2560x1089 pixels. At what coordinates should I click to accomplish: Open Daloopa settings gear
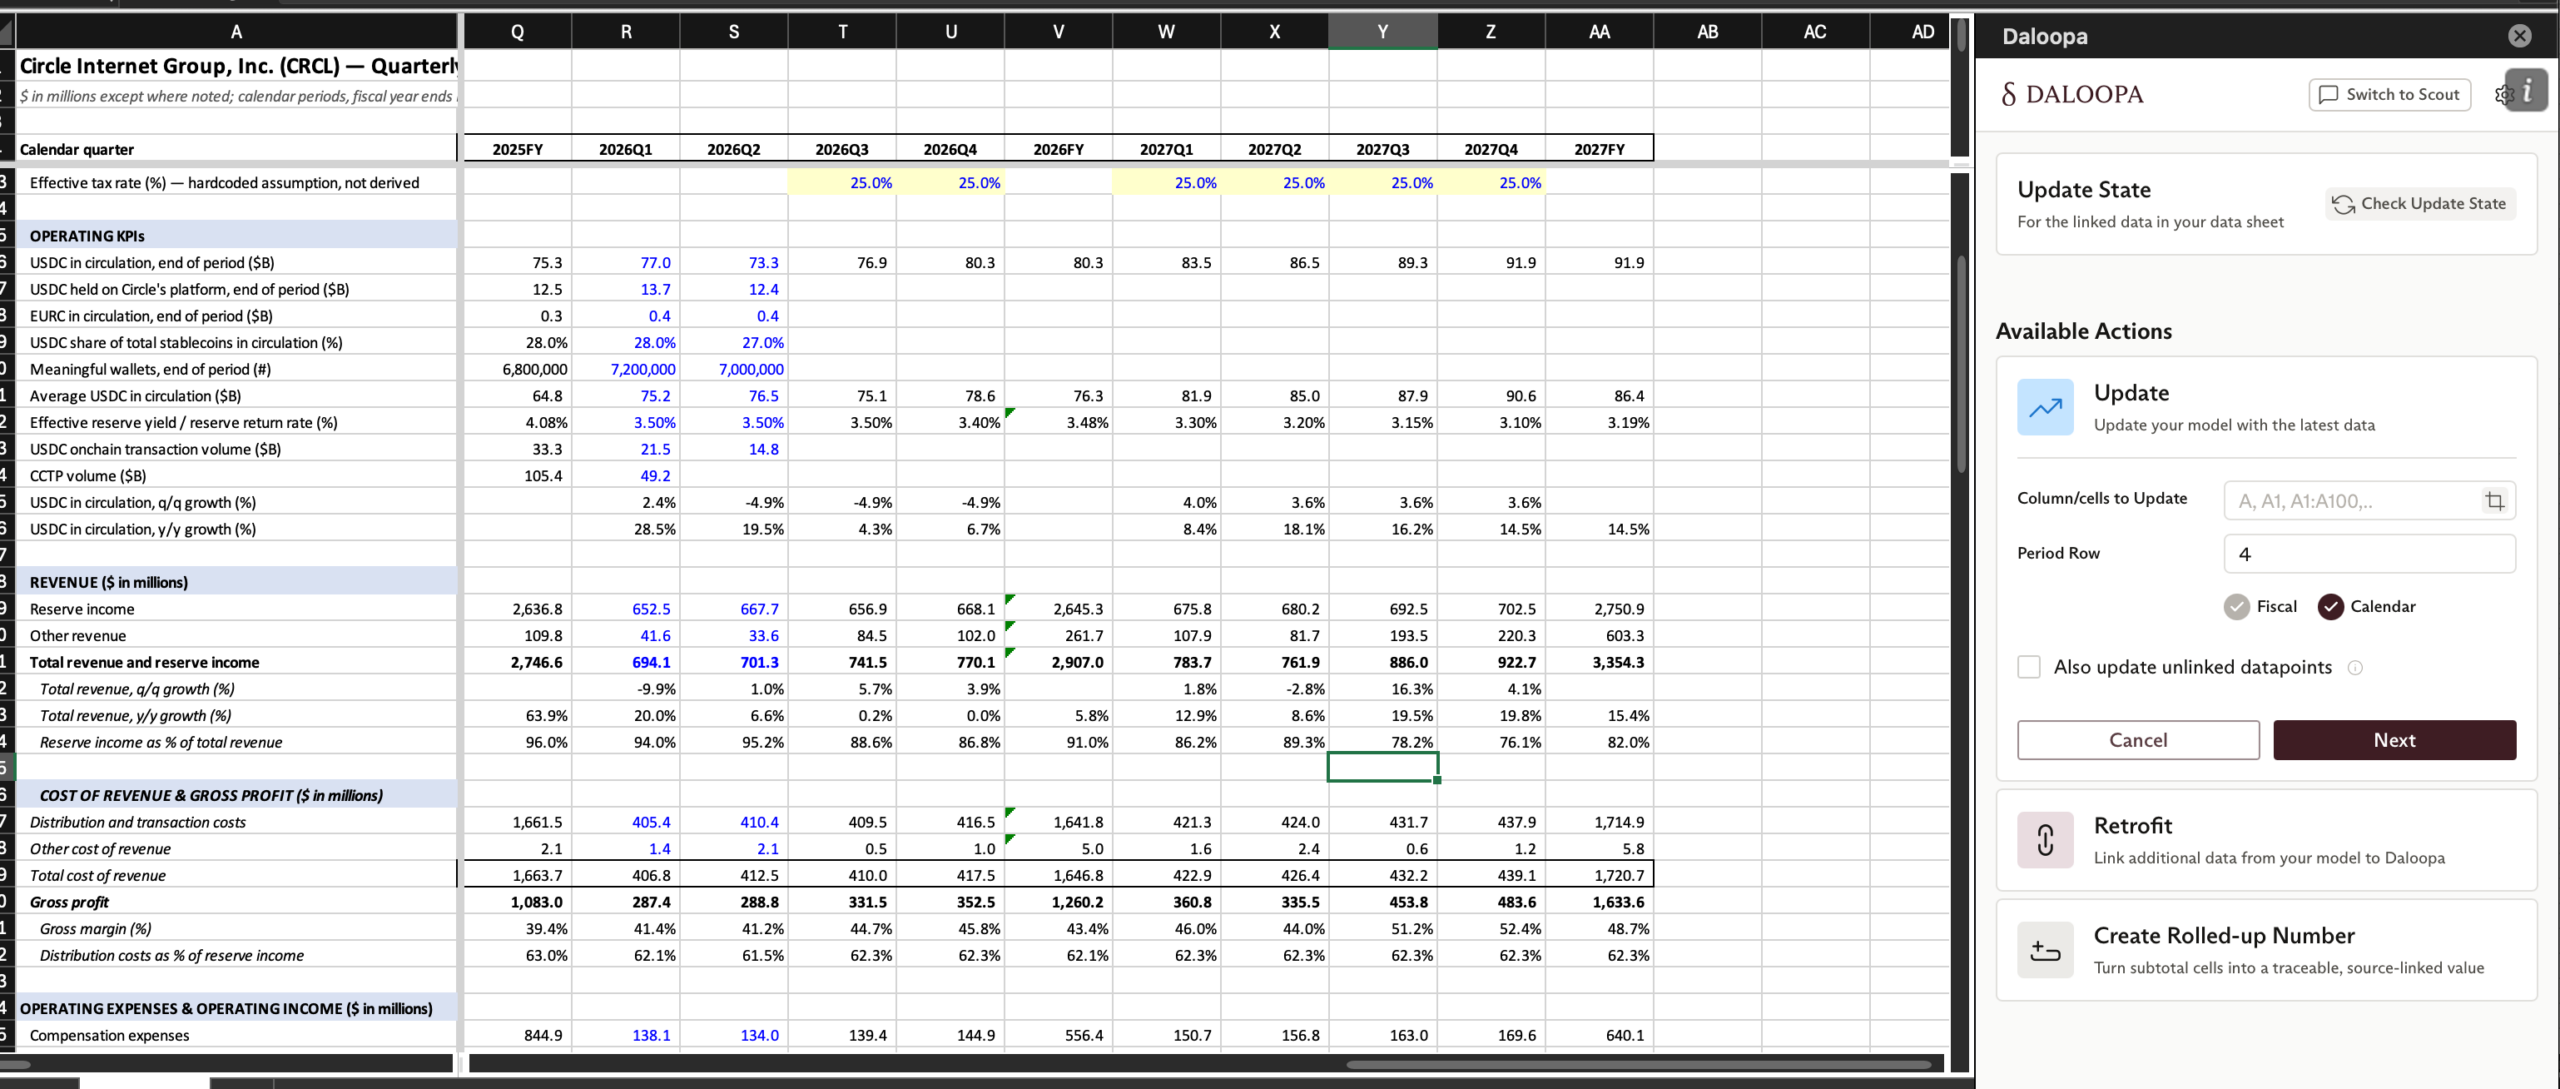tap(2504, 94)
